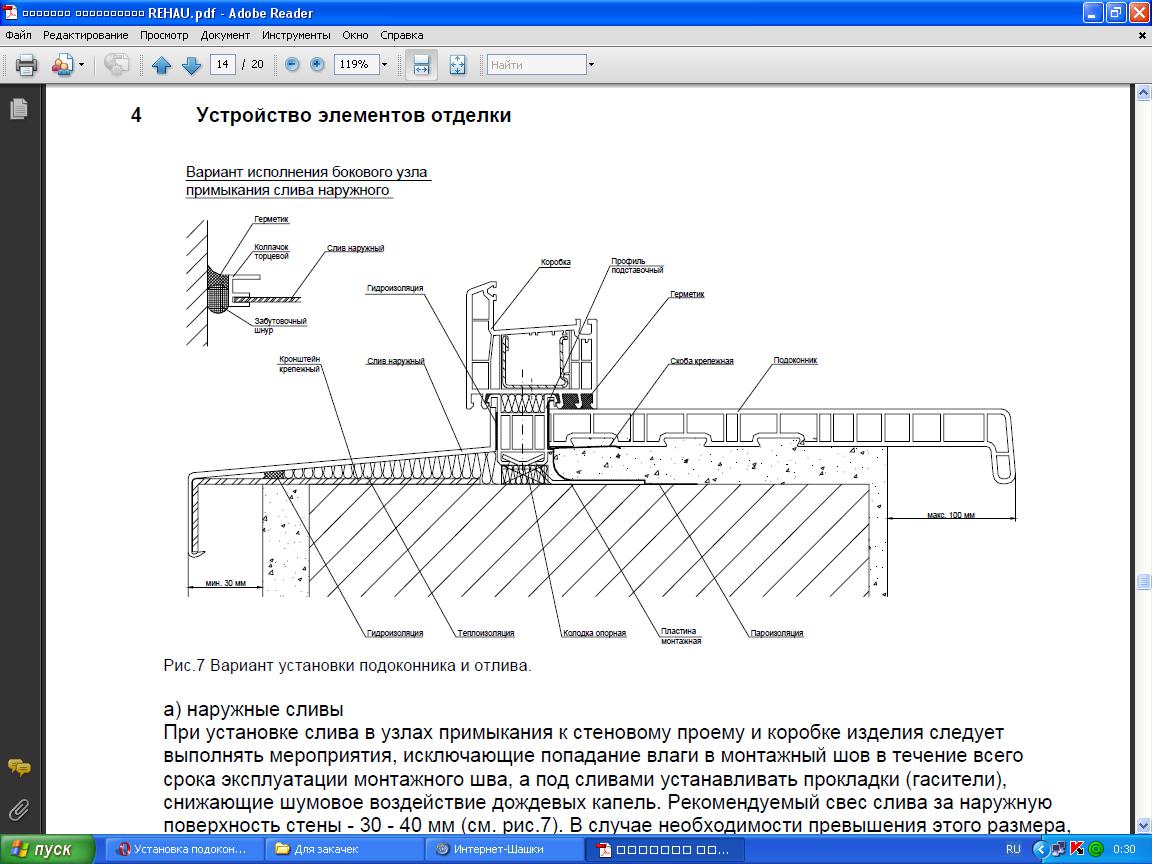Click the network computers tray icon

tap(1058, 849)
